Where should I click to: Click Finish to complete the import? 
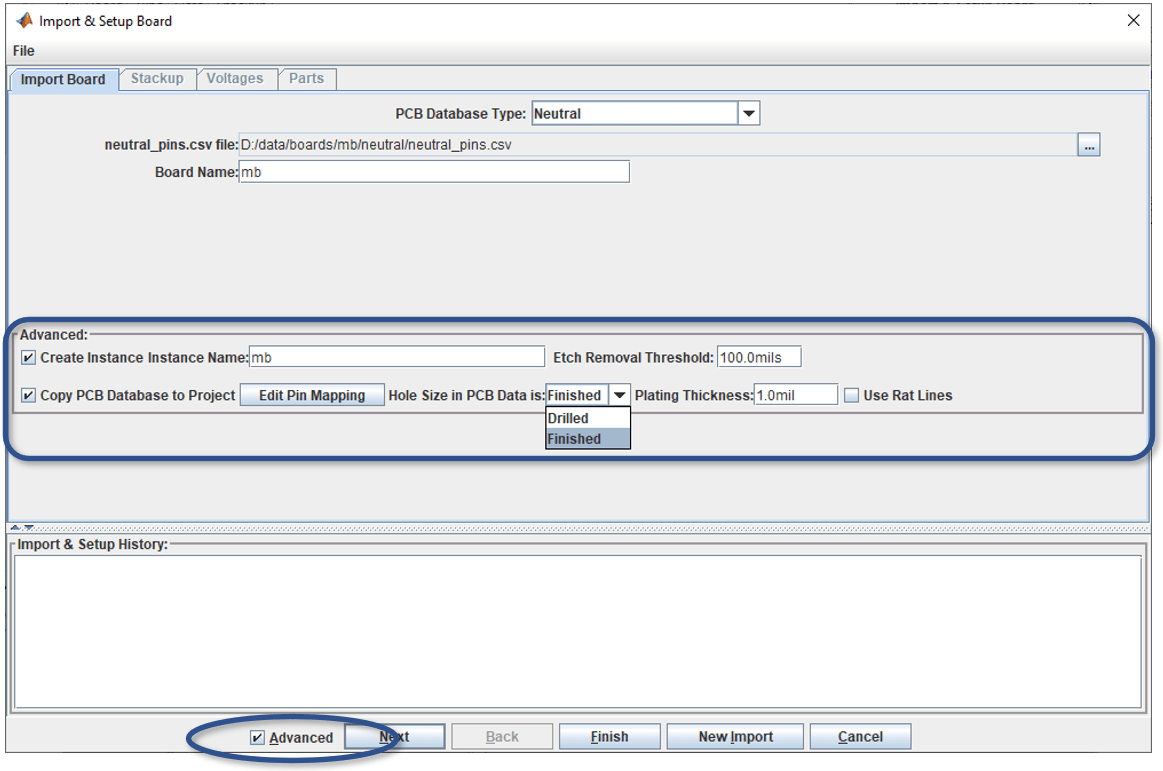[x=609, y=736]
